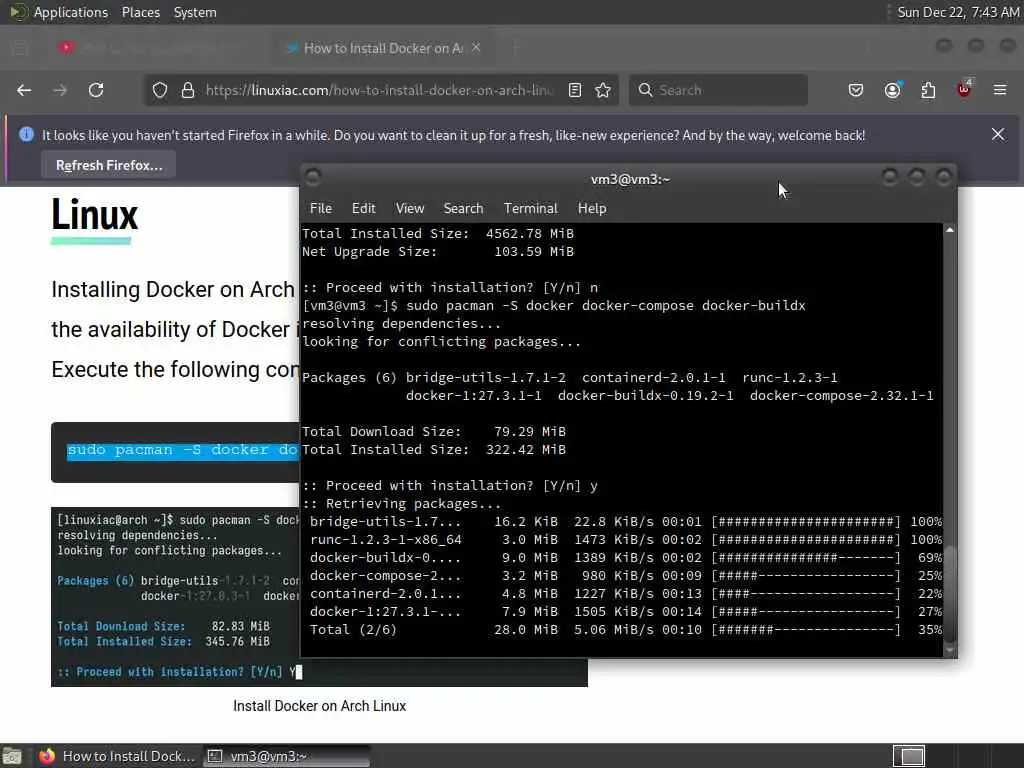Image resolution: width=1024 pixels, height=768 pixels.
Task: Close the How to Install Docker tab
Action: click(476, 47)
